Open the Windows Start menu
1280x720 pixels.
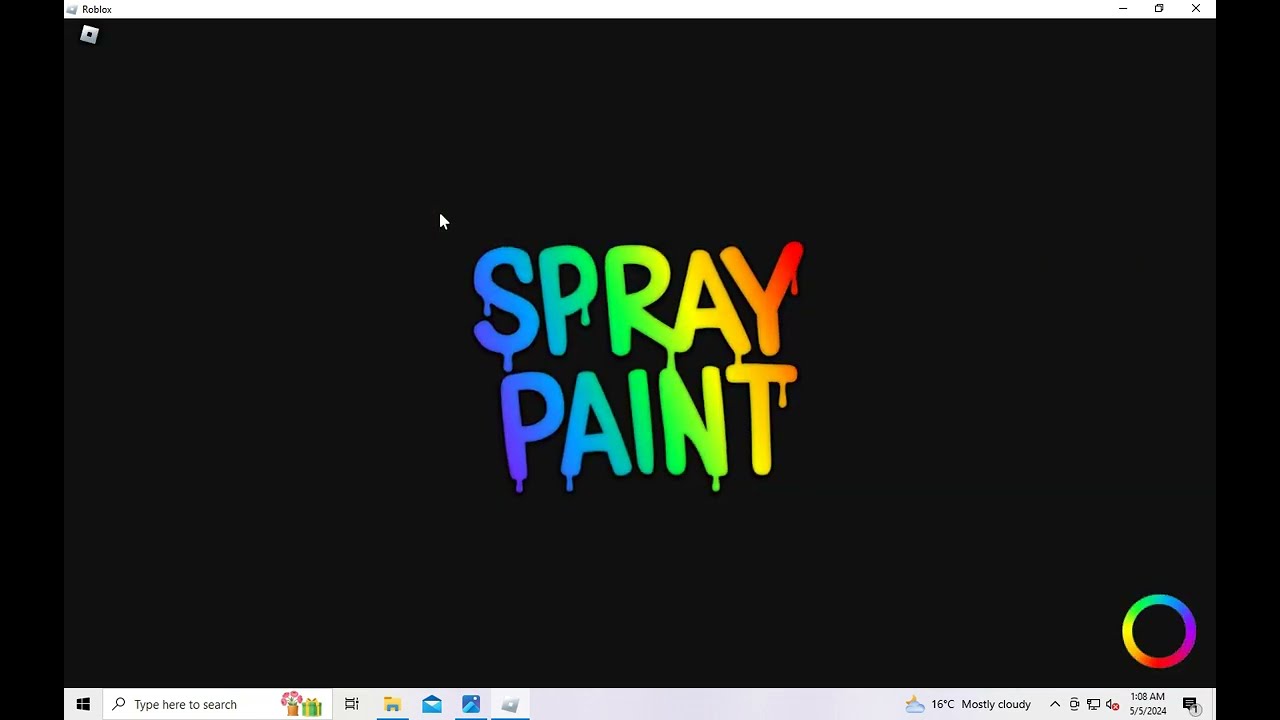[x=84, y=704]
